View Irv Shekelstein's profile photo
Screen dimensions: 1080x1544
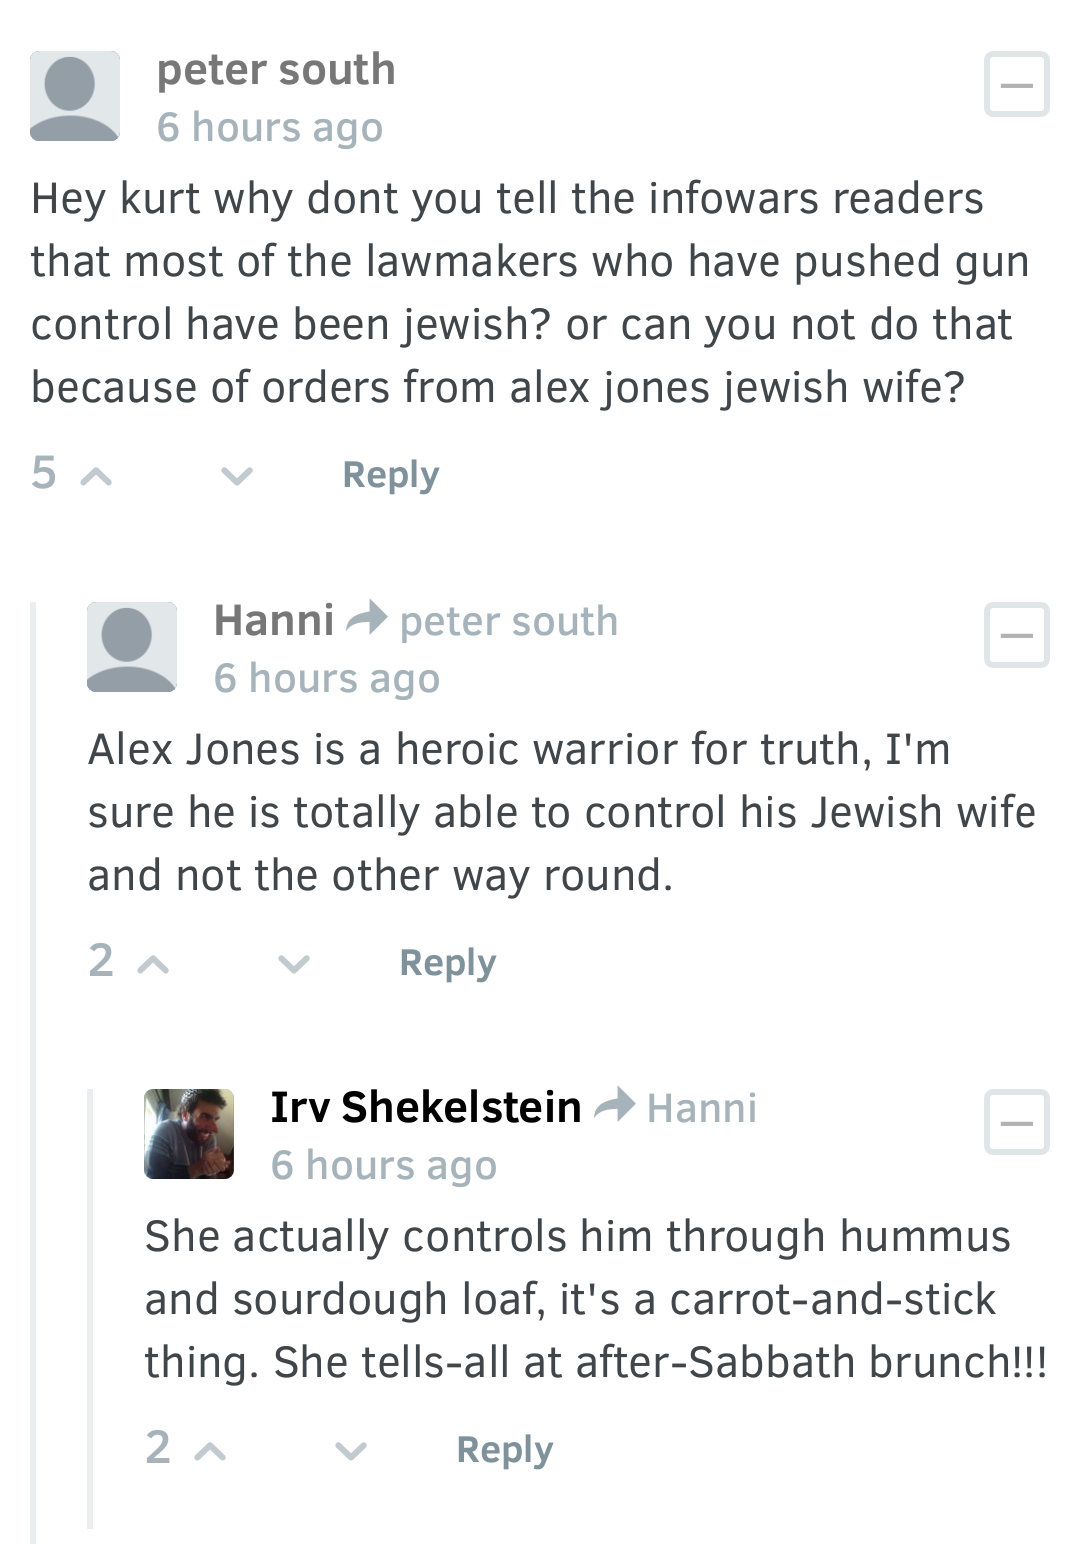[189, 1134]
